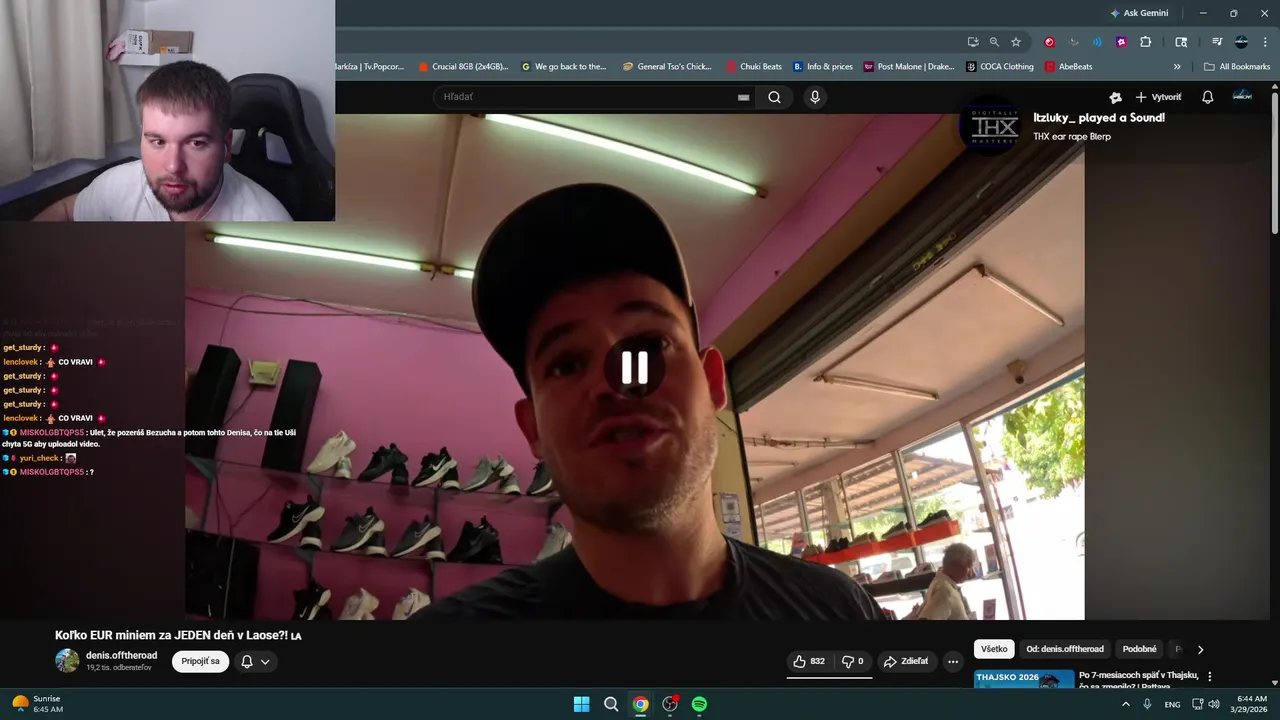Select the Všetko filter chip
1280x720 pixels.
(x=994, y=649)
